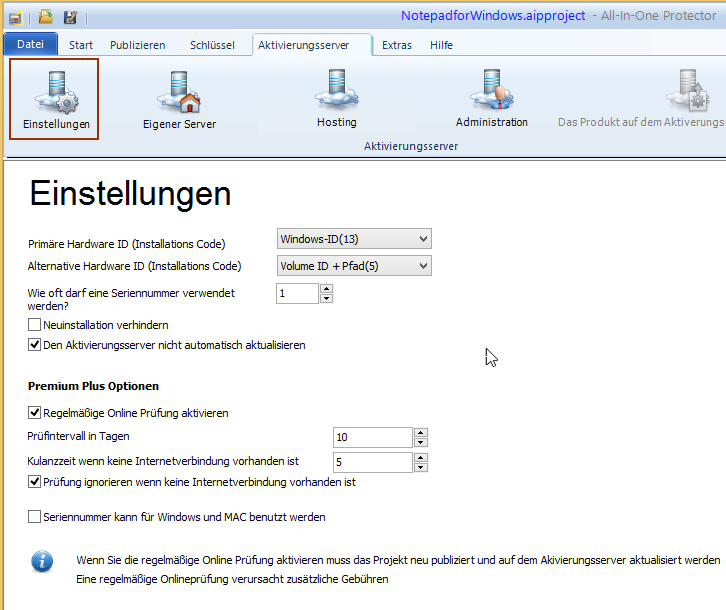
Task: Switch to the Publizieren tab
Action: [137, 45]
